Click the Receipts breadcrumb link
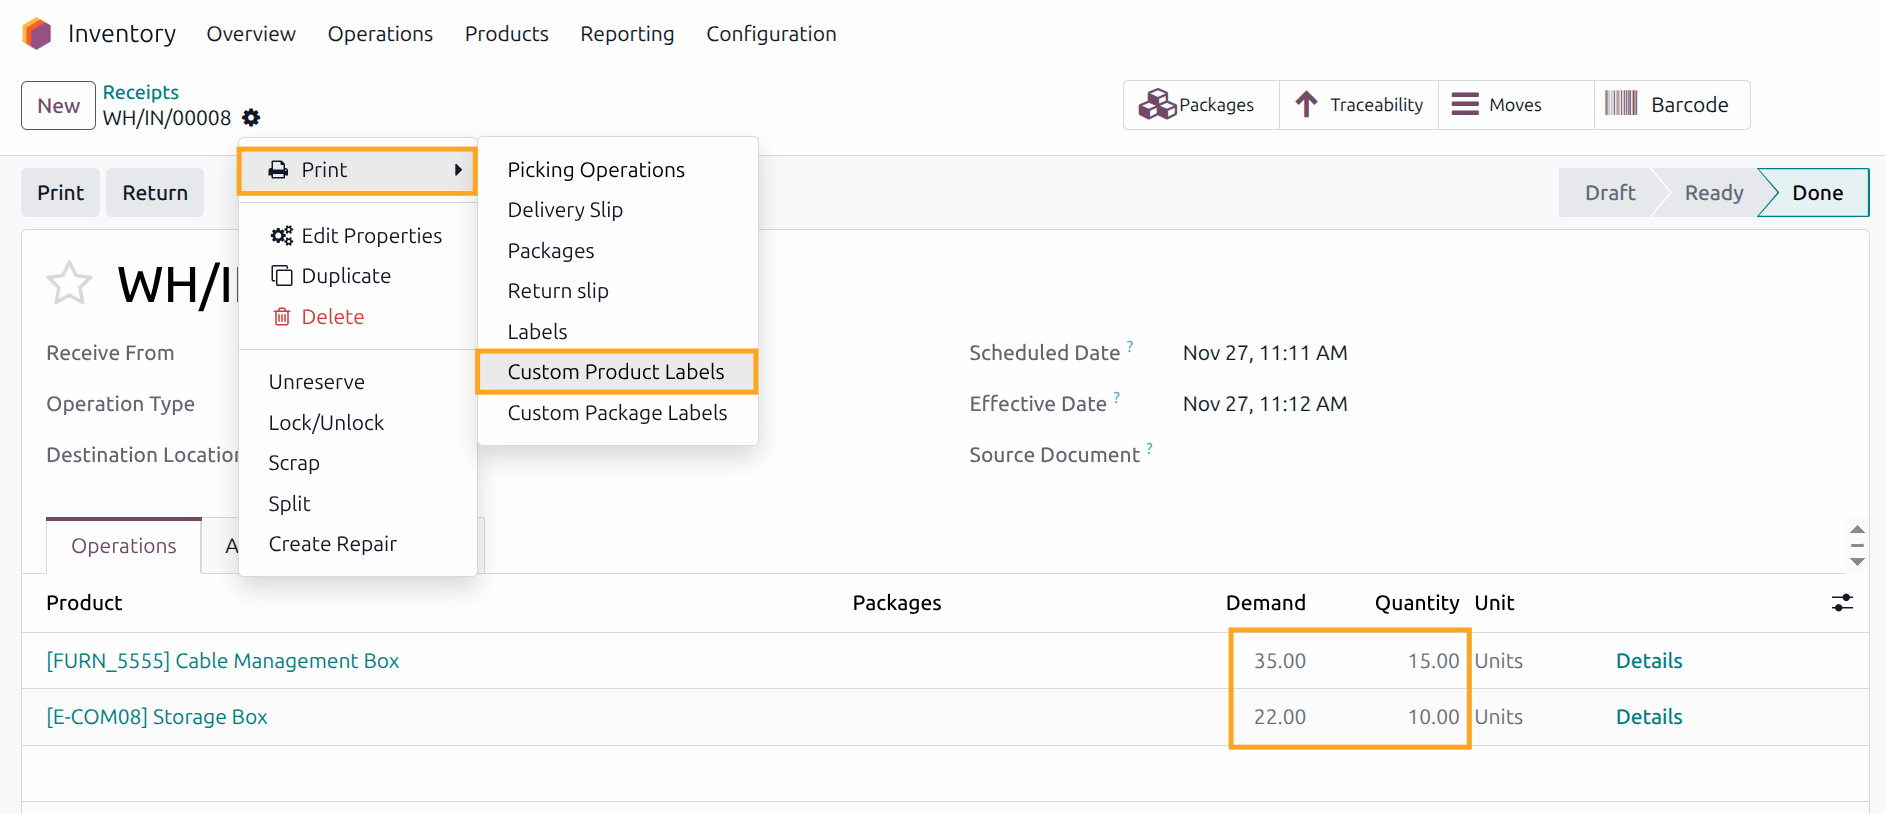 (140, 92)
